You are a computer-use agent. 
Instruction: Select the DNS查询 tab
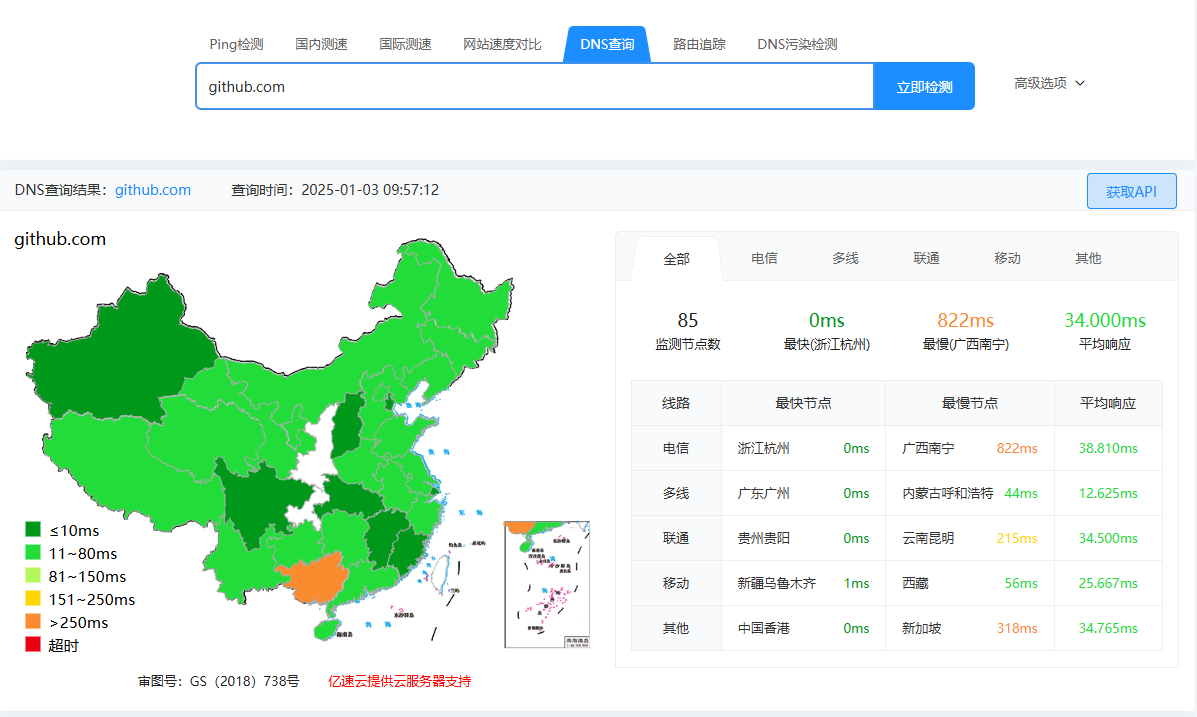point(607,44)
